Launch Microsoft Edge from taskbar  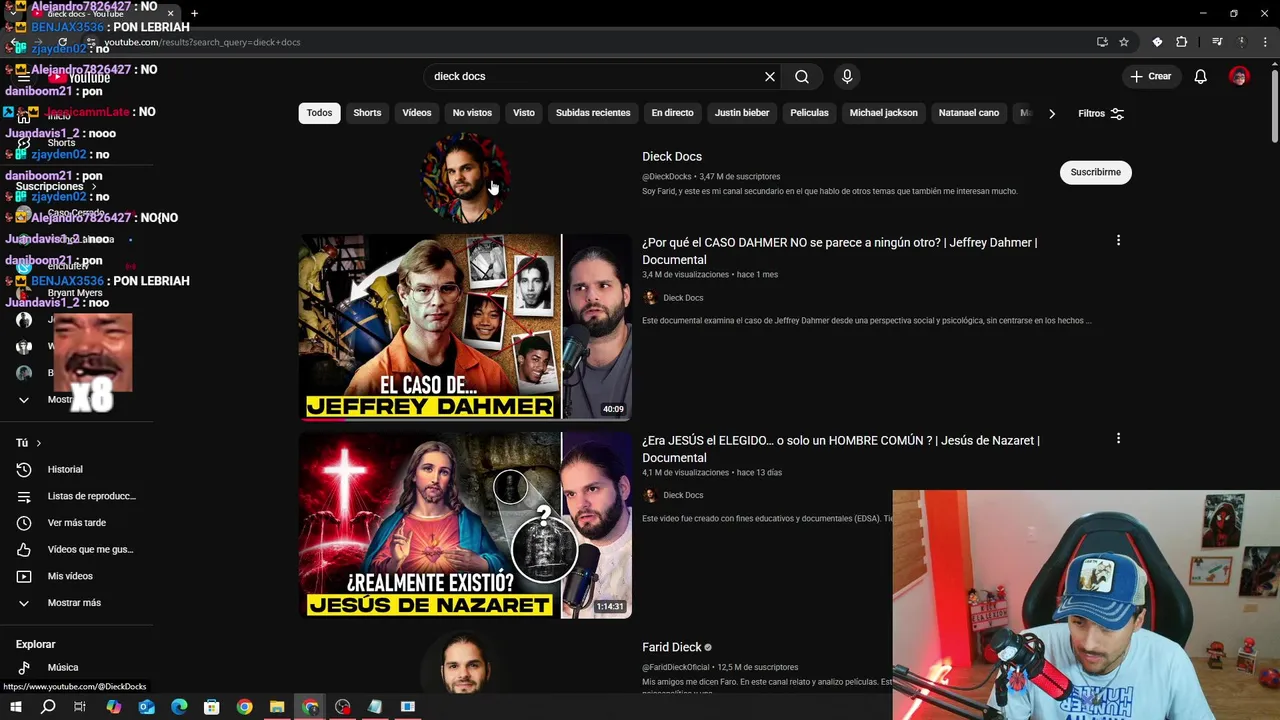[x=179, y=707]
